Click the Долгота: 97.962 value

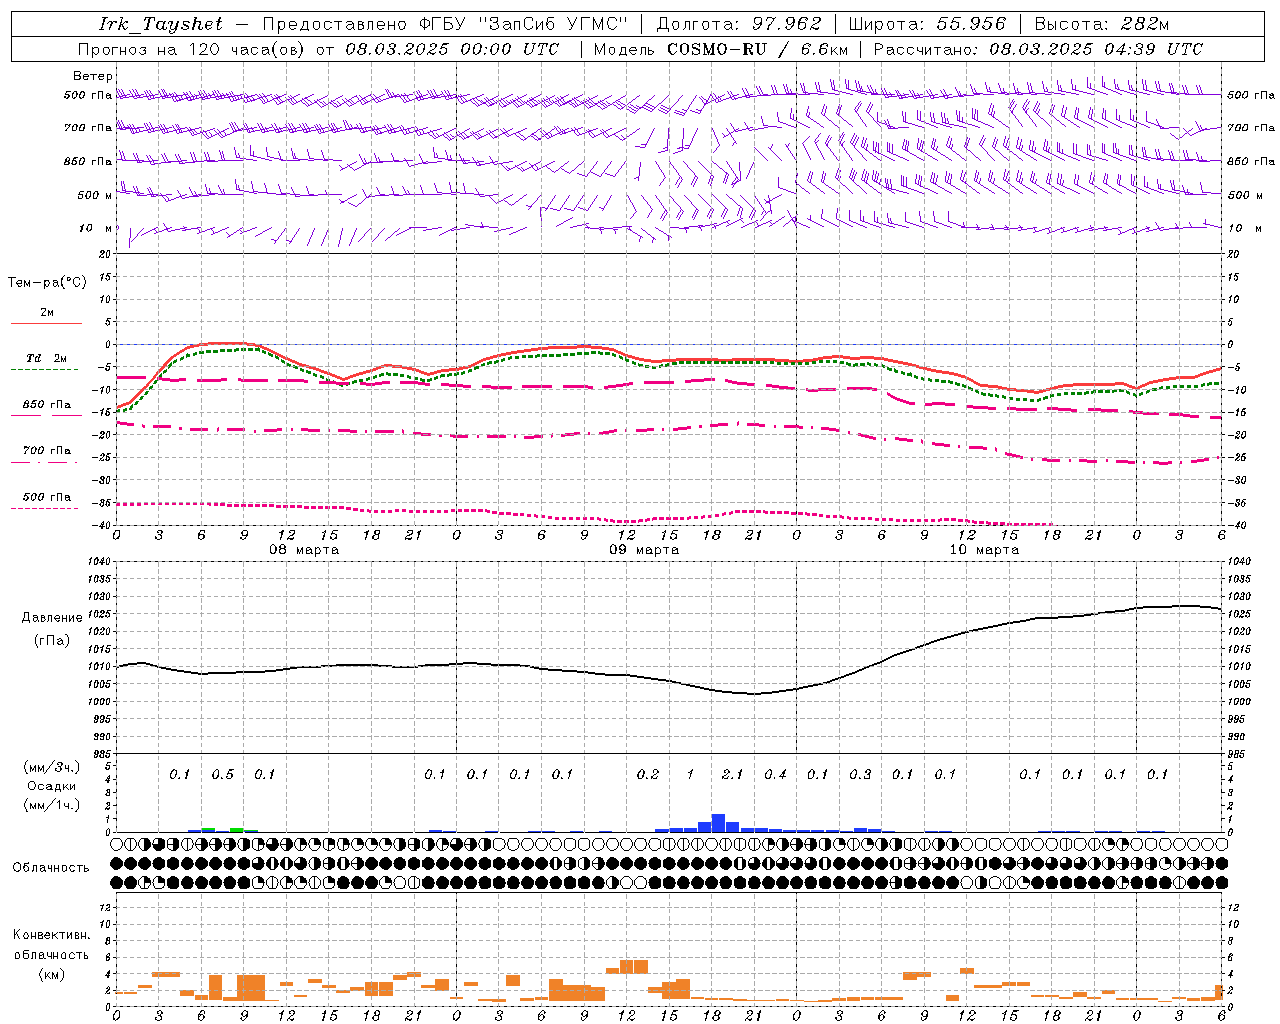pos(739,24)
